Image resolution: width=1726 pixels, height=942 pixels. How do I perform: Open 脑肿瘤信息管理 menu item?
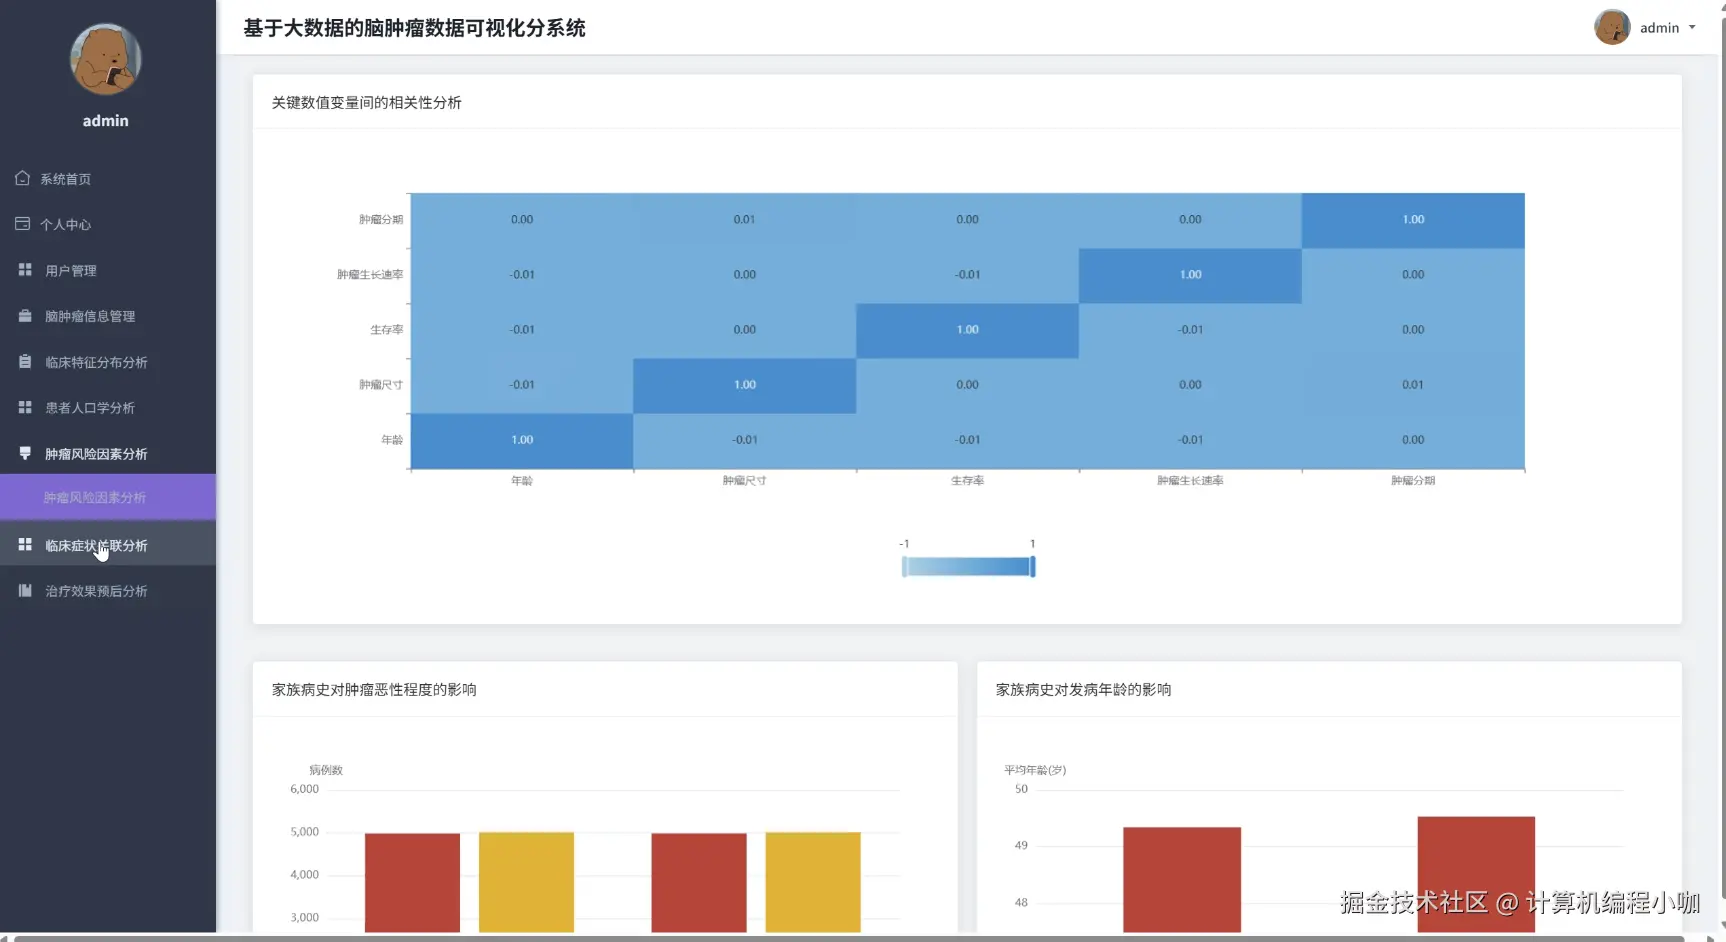[108, 316]
